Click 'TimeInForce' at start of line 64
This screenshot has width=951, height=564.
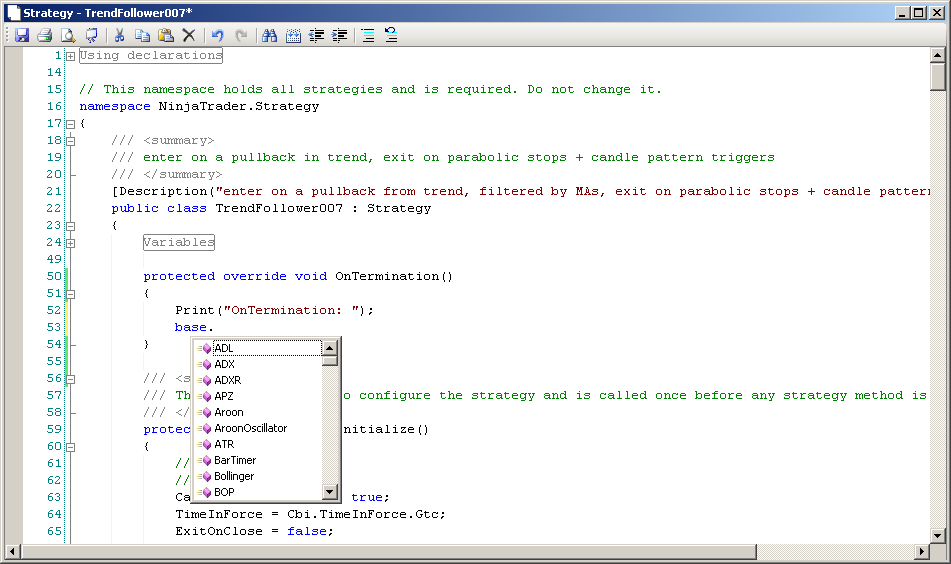click(x=219, y=514)
